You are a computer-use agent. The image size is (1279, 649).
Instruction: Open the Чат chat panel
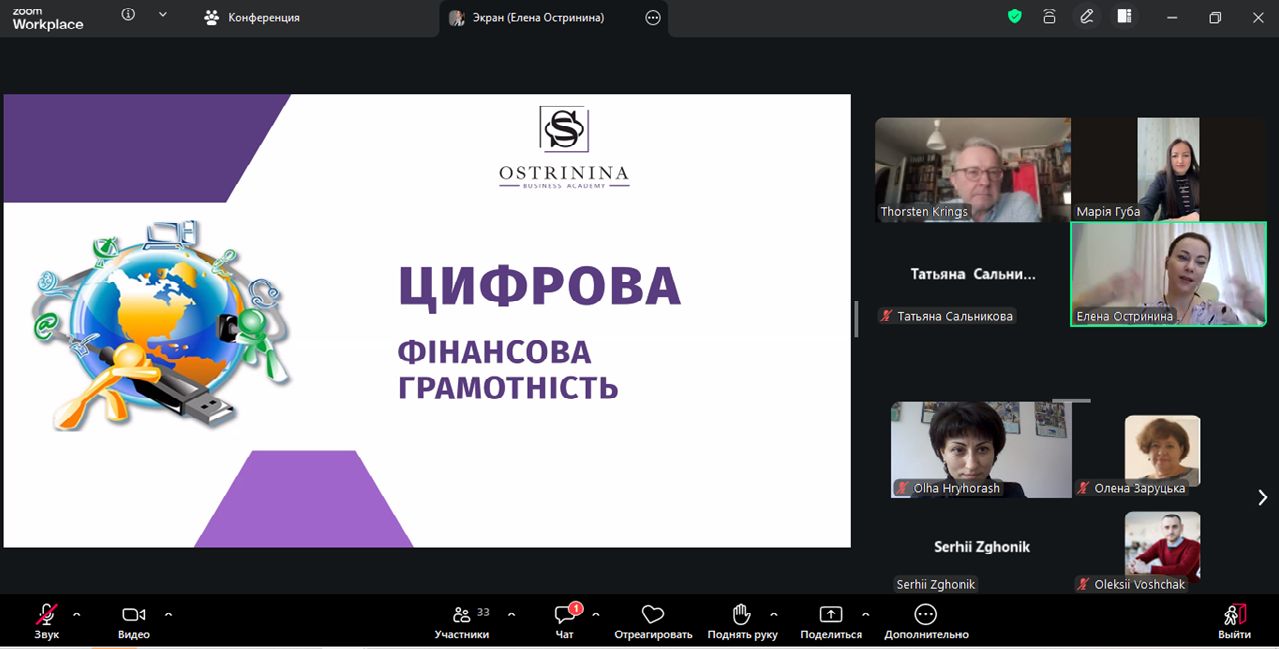(x=565, y=620)
